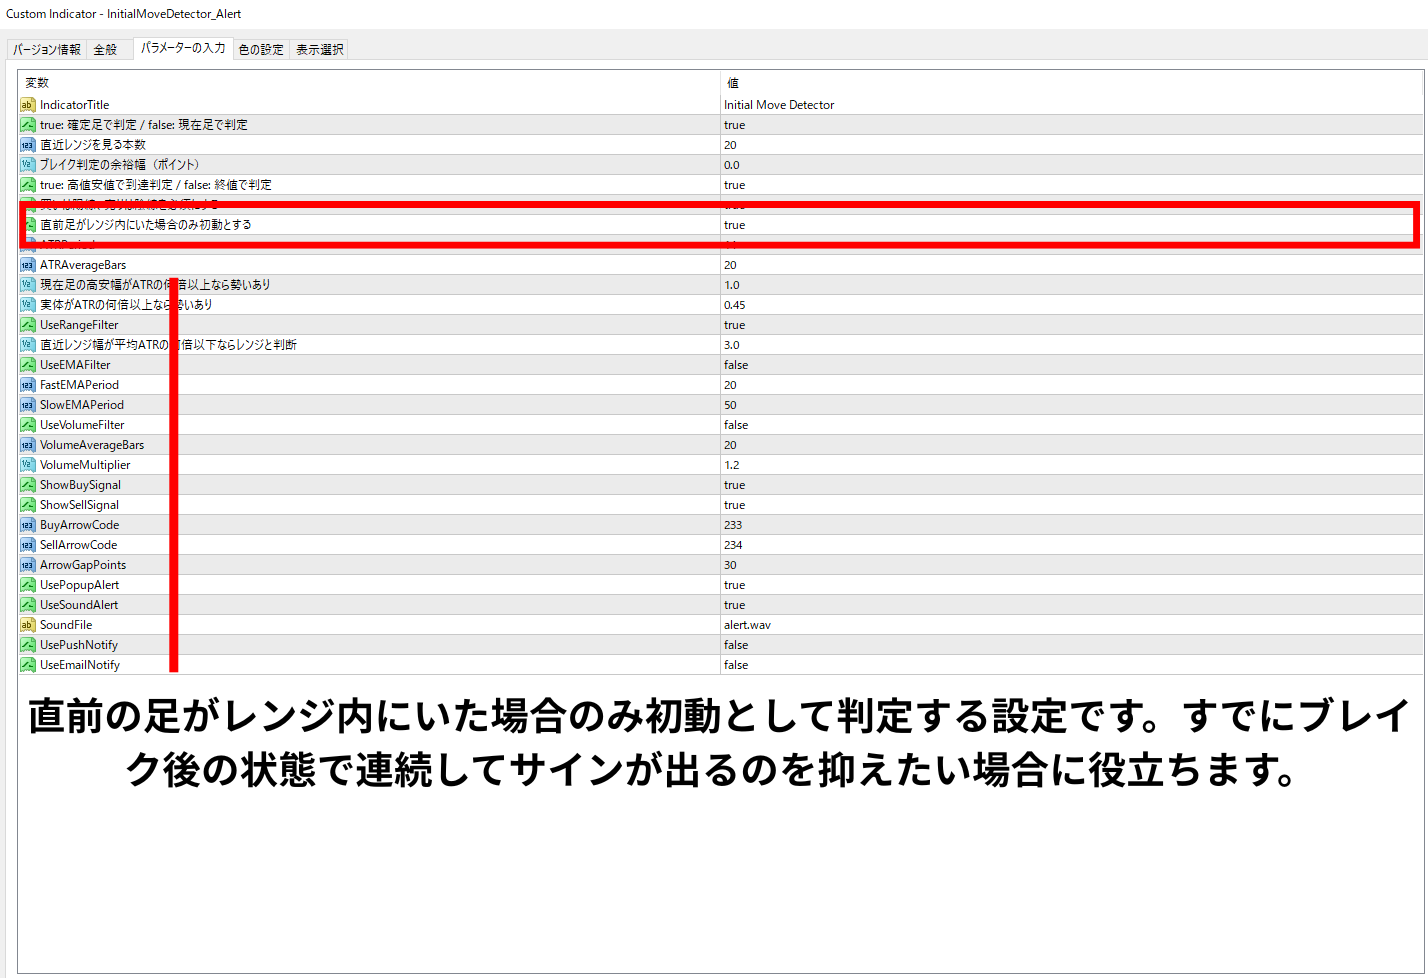This screenshot has height=978, width=1428.
Task: Switch to the 全般 tab
Action: (106, 49)
